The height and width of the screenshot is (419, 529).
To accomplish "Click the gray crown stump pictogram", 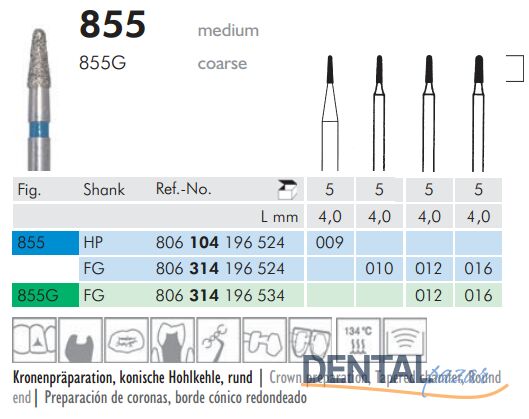I will 80,340.
